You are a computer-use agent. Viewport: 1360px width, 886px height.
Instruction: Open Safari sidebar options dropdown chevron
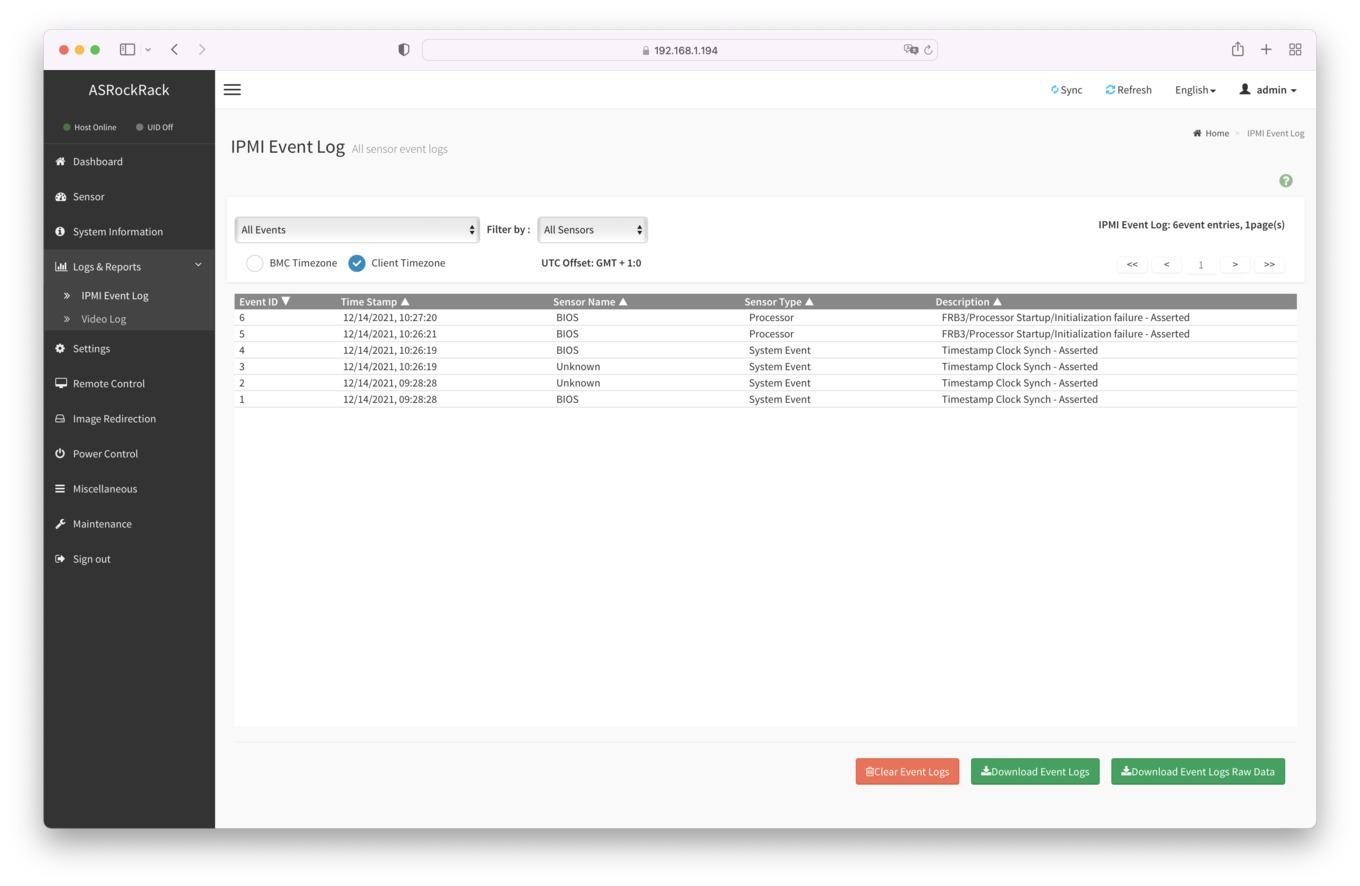(x=148, y=49)
